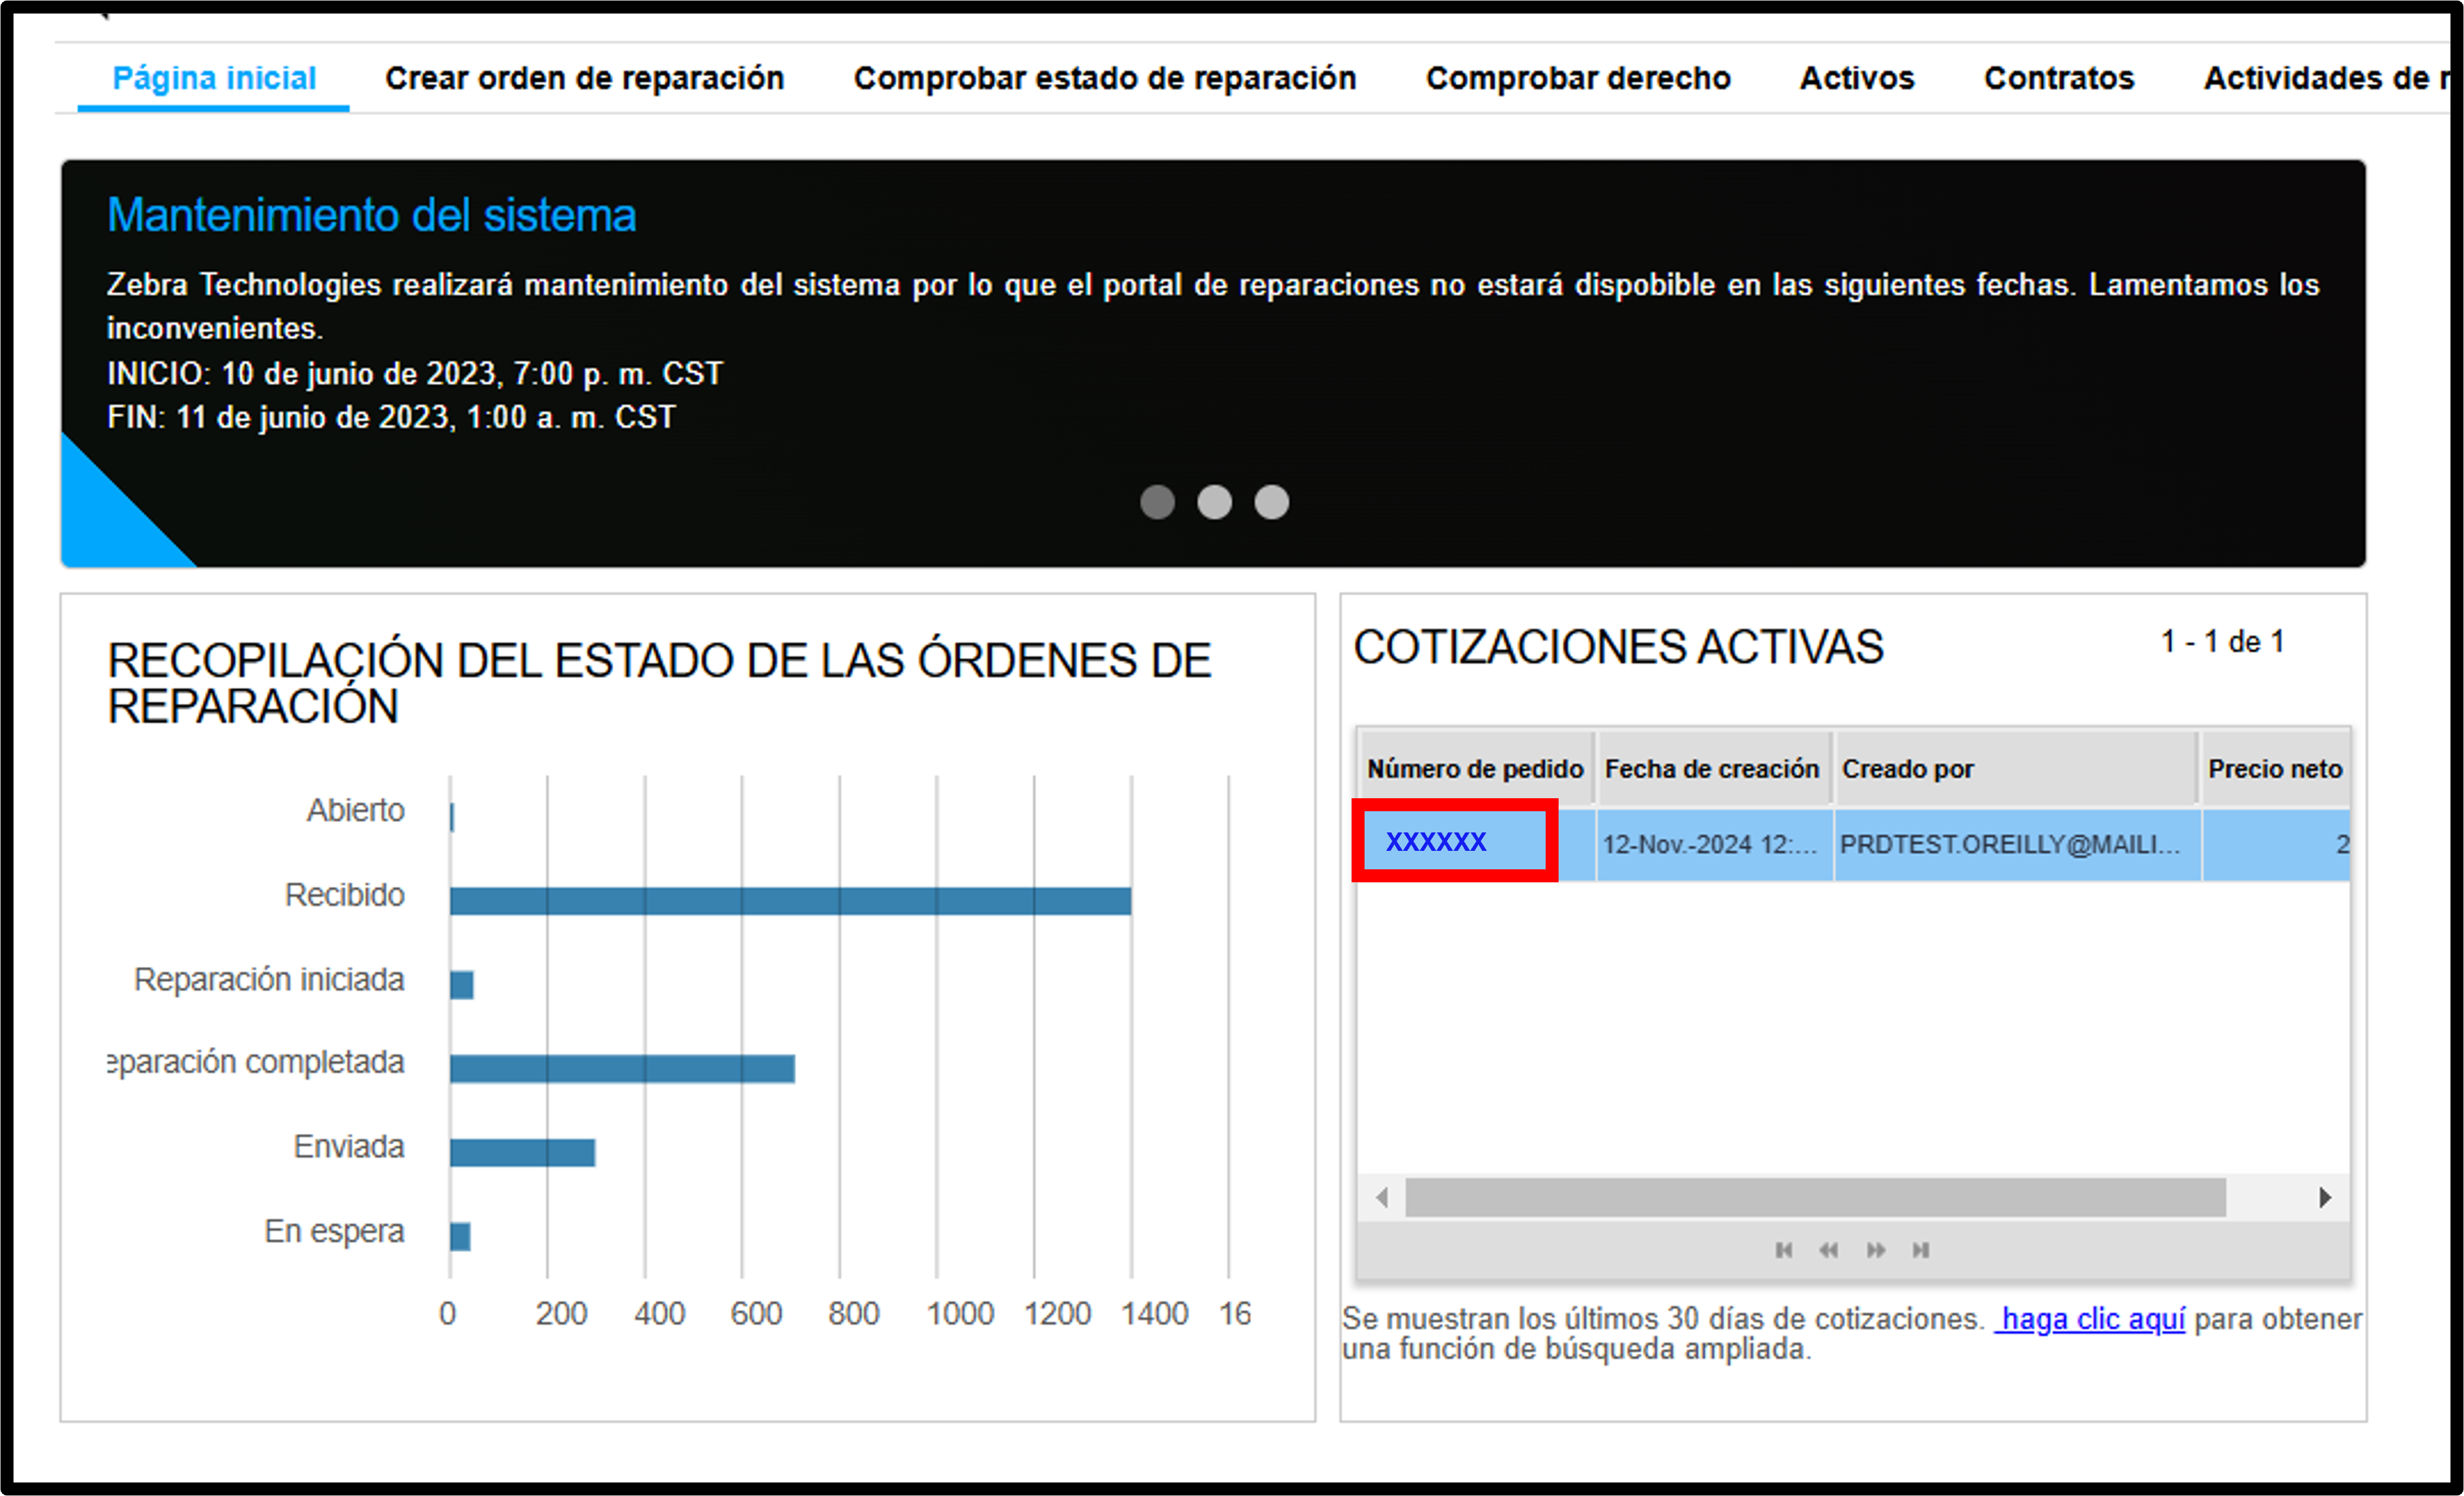Click the quotes table horizontal scrollbar thumb

coord(1815,1197)
